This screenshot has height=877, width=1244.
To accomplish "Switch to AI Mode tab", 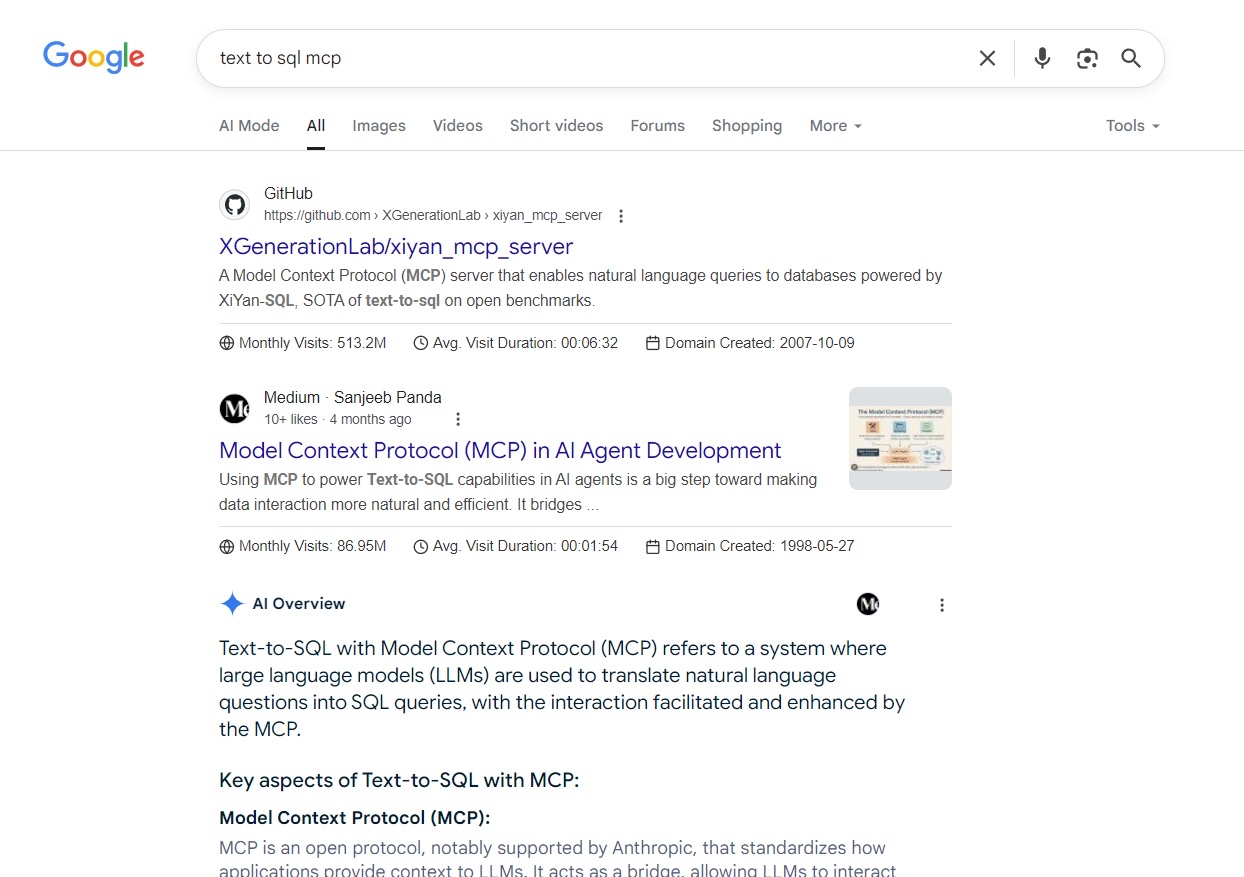I will (x=249, y=126).
